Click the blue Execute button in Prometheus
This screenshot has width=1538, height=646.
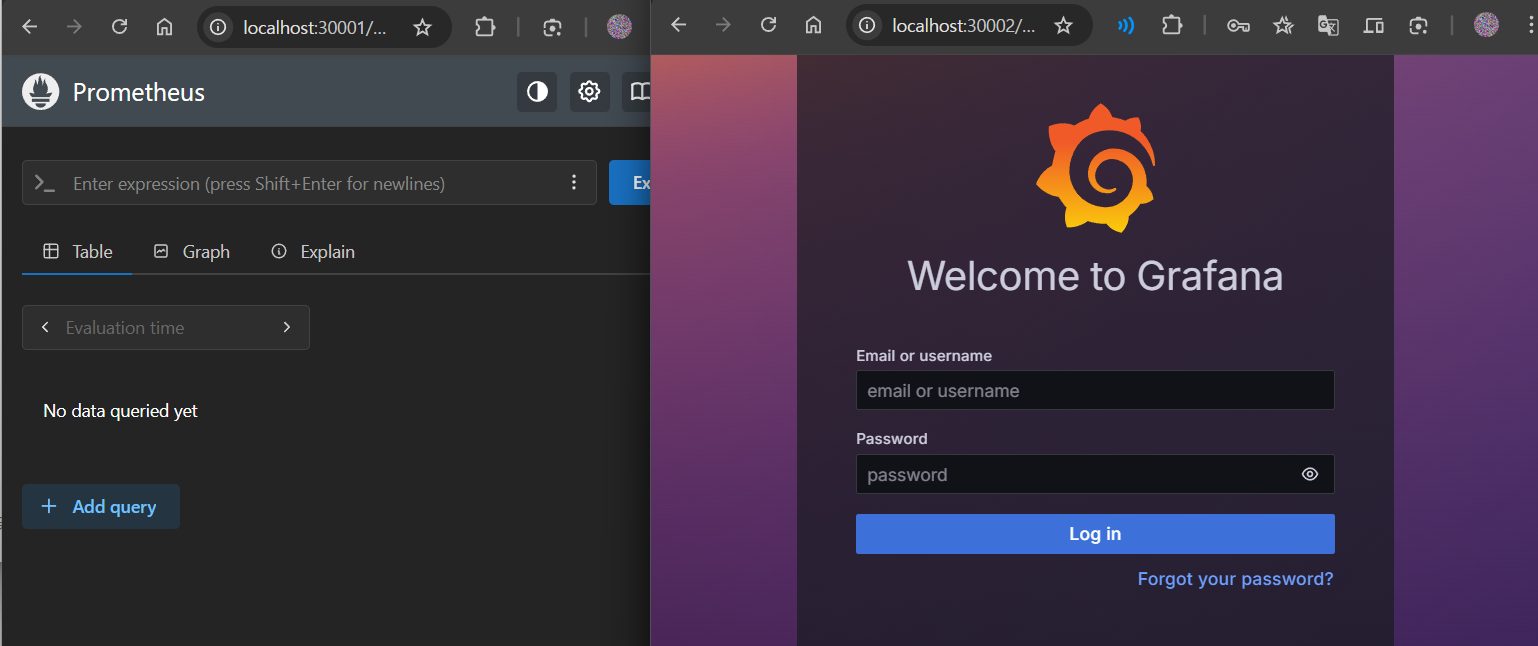tap(630, 183)
